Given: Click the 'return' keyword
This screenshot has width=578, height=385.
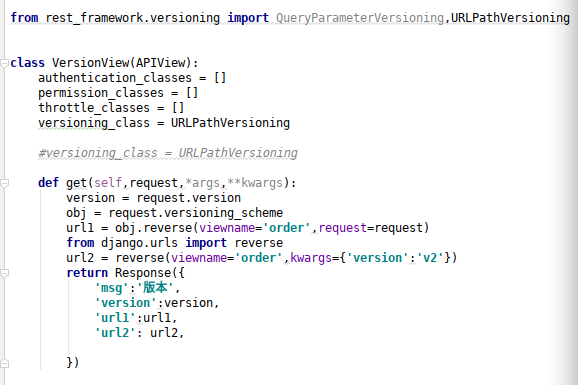Looking at the screenshot, I should tap(87, 273).
